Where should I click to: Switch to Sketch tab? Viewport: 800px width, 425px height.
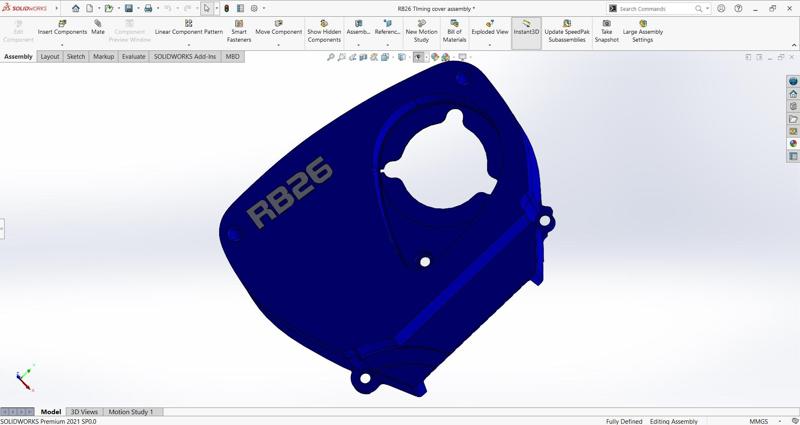76,57
